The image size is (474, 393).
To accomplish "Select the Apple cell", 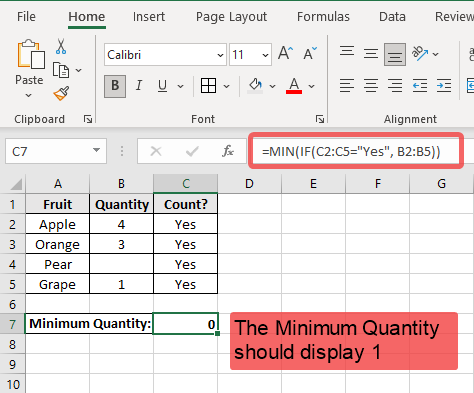I will 58,224.
